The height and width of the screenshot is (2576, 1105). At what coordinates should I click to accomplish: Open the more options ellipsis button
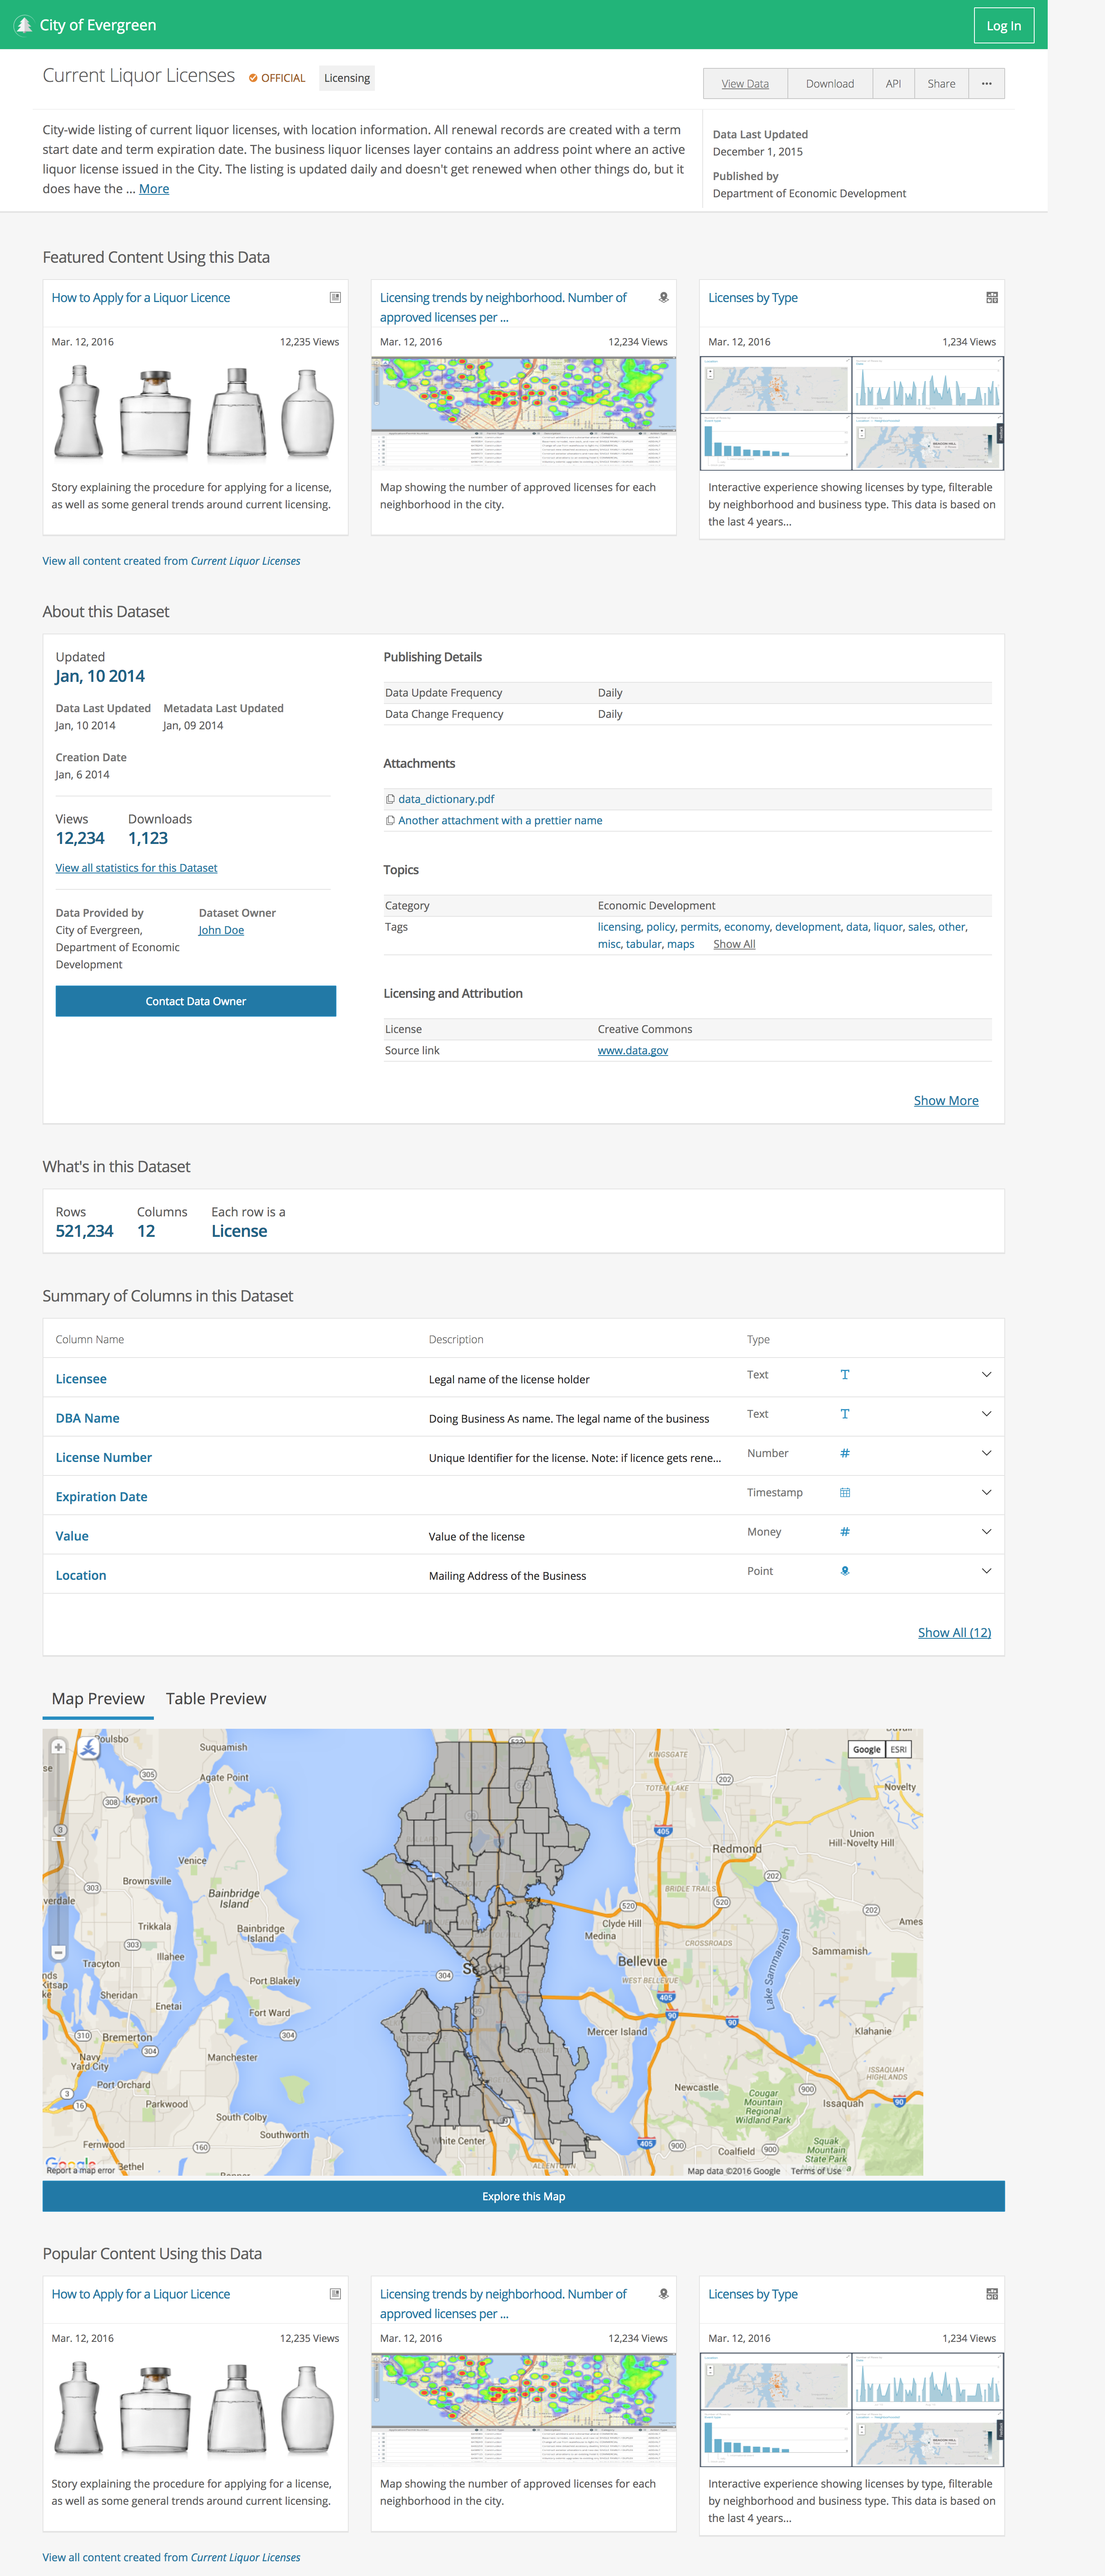point(987,84)
